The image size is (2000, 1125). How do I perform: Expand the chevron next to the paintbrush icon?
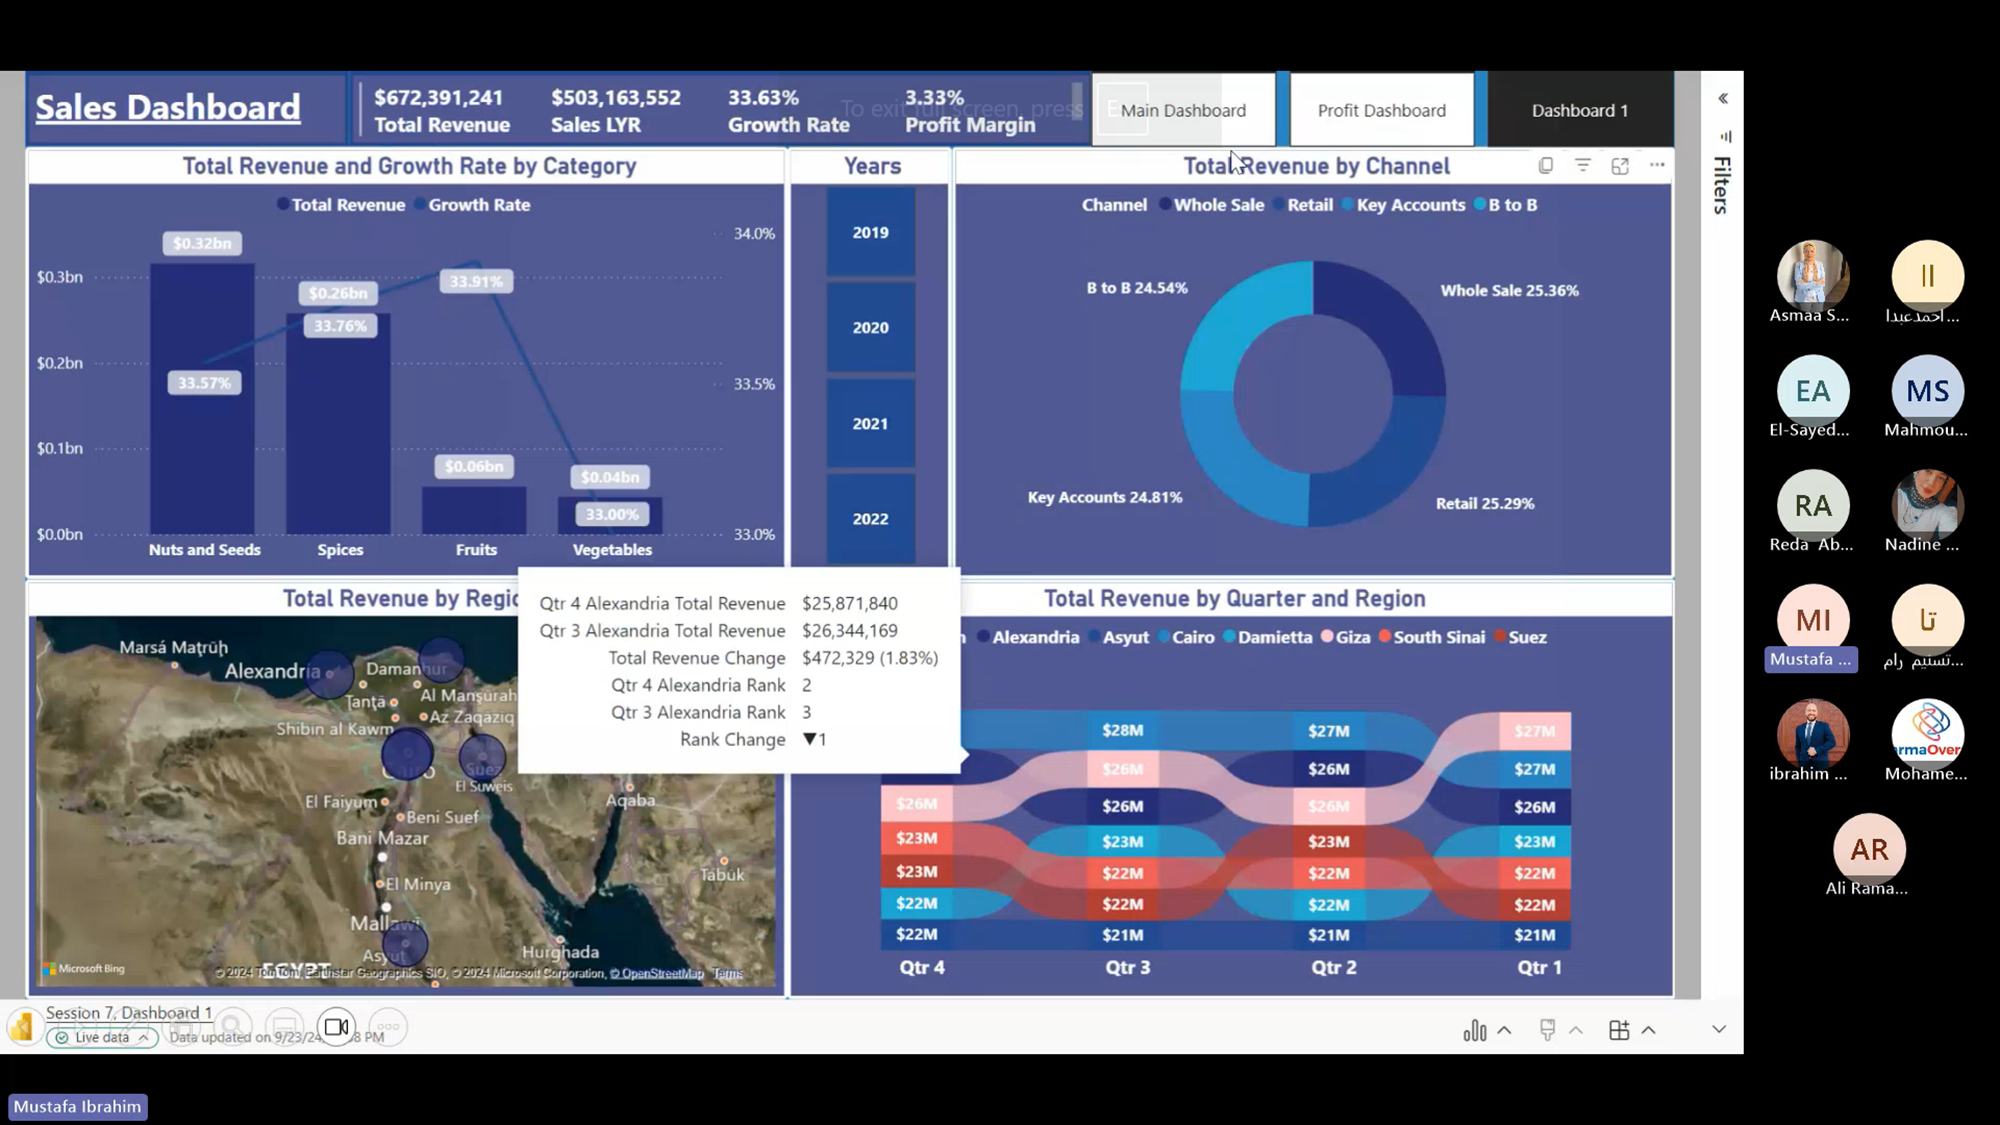point(1576,1030)
